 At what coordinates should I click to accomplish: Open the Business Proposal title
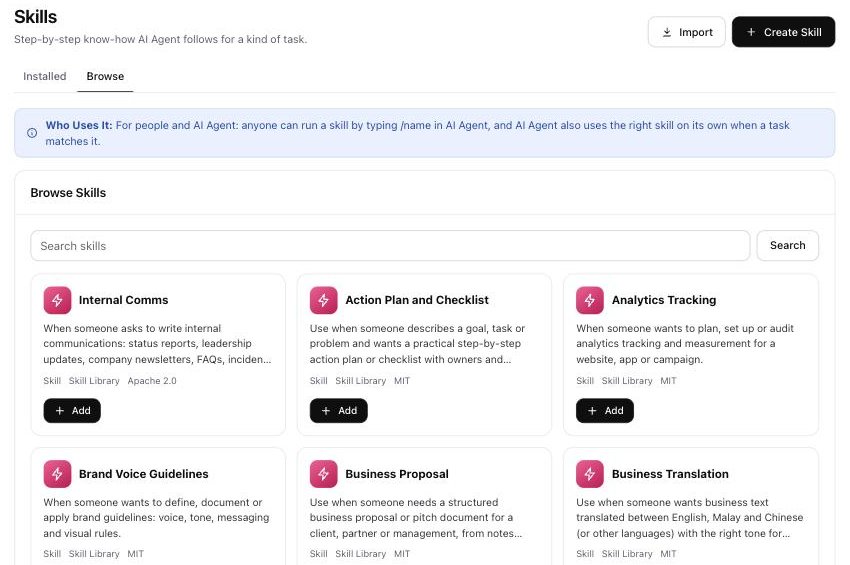pos(397,474)
